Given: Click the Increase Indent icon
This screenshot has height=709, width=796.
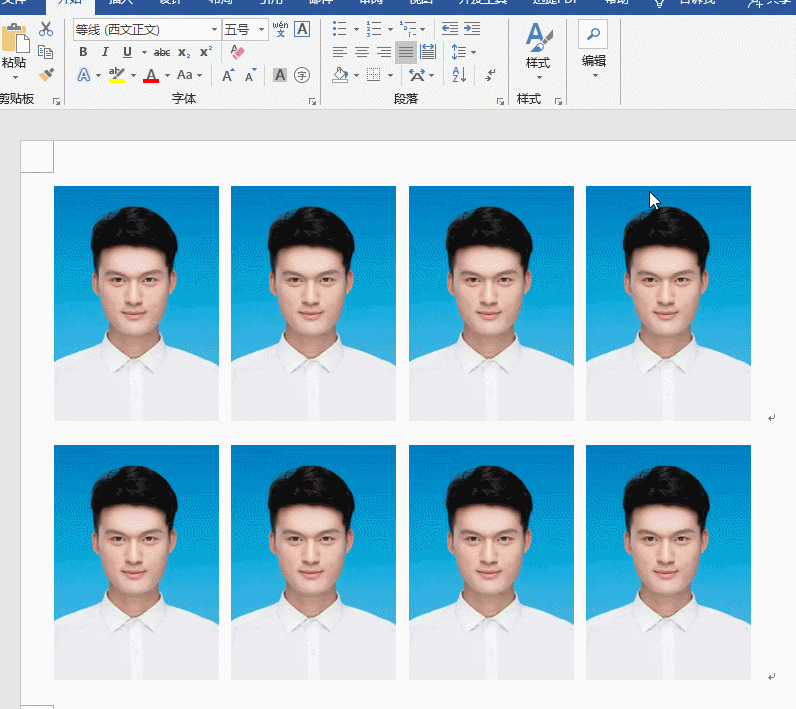Looking at the screenshot, I should (473, 29).
